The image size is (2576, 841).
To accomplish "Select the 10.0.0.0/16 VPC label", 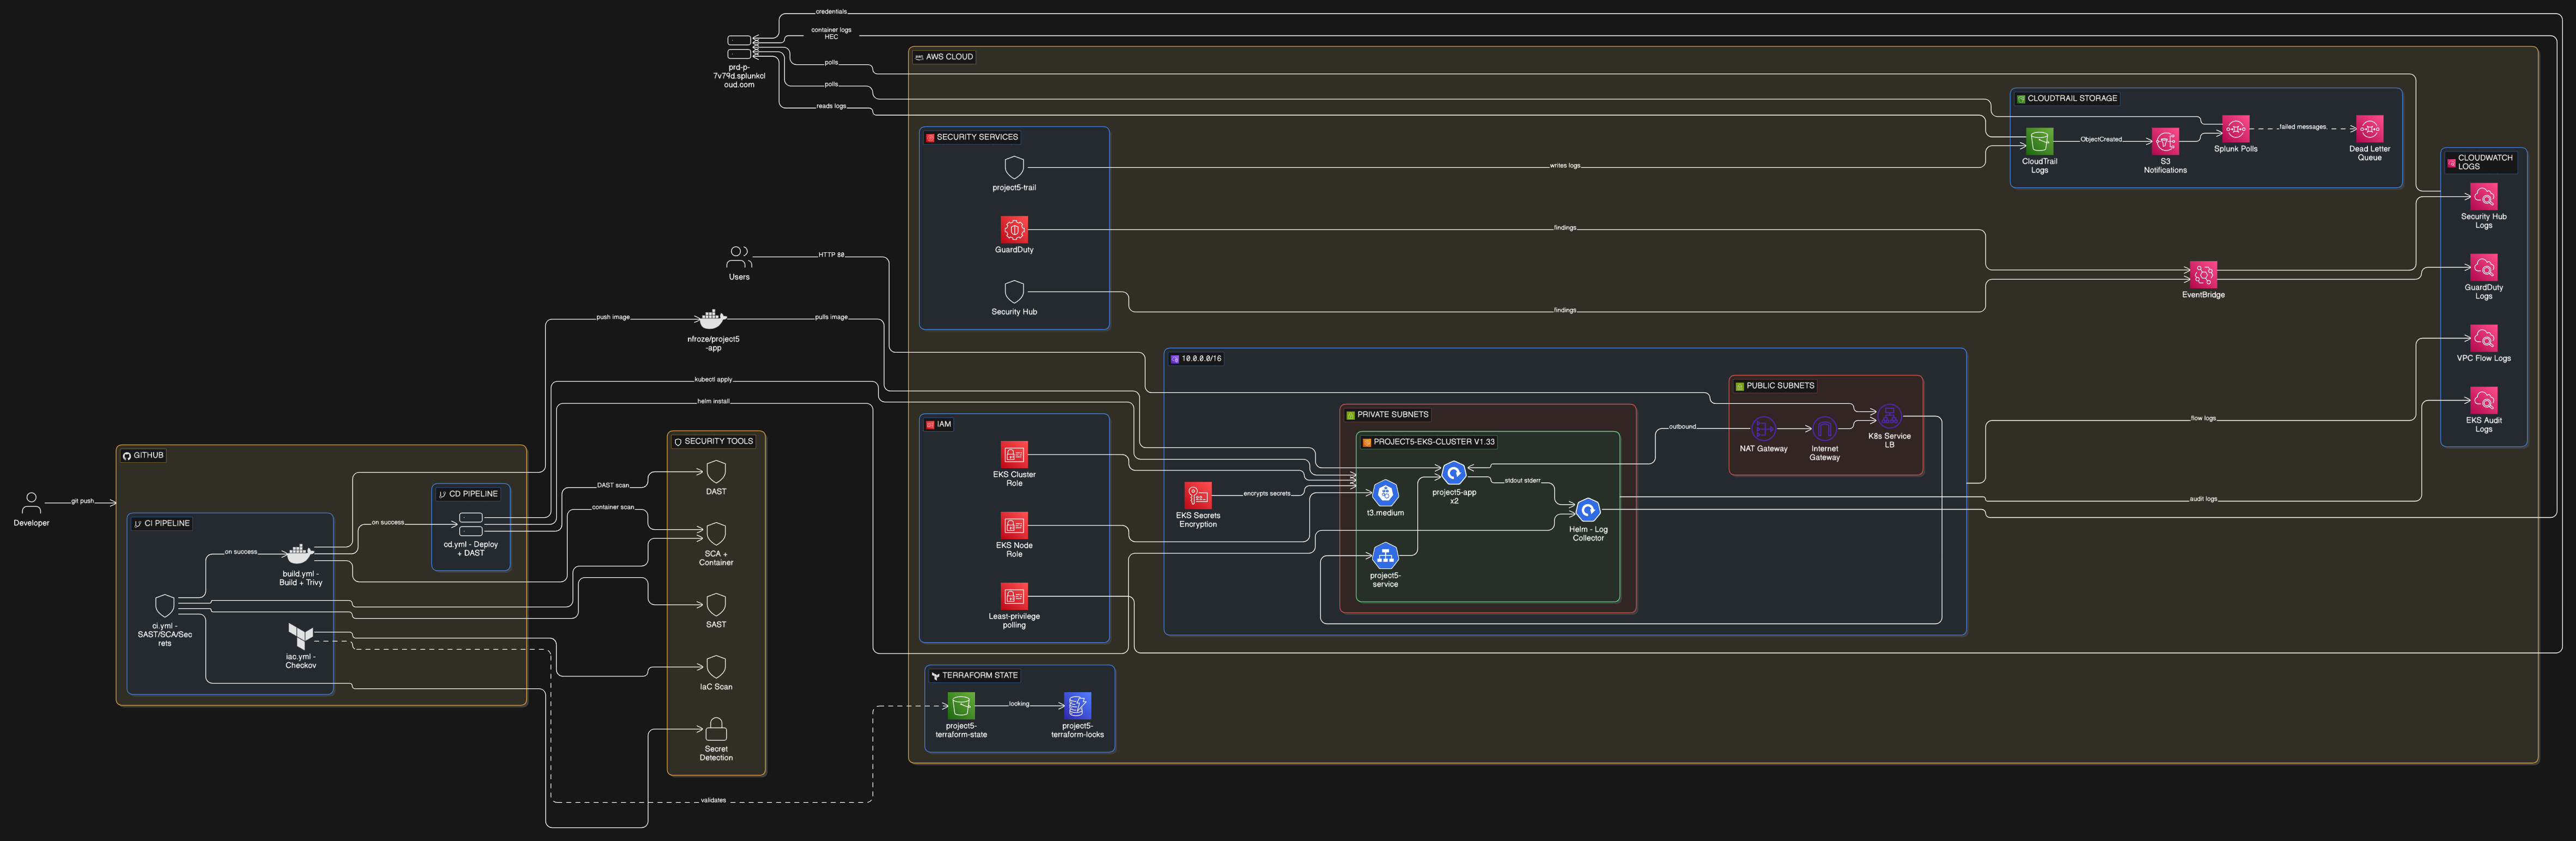I will [1201, 358].
